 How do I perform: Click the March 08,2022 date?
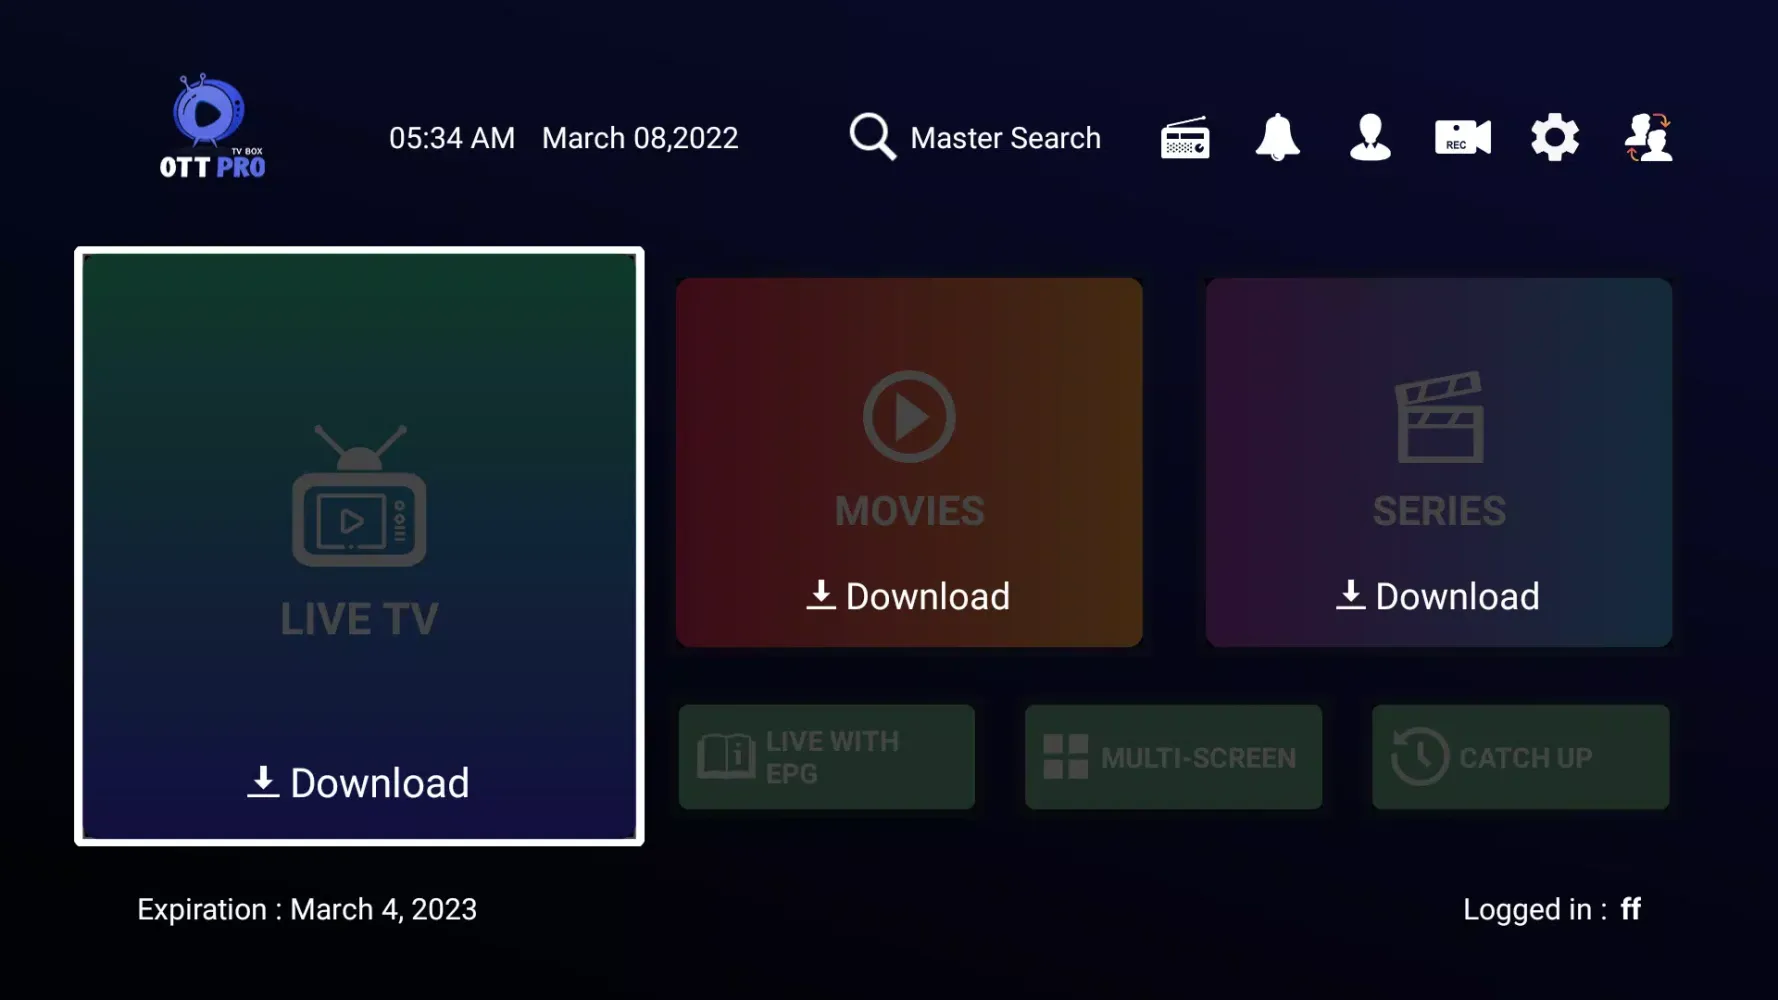(640, 138)
